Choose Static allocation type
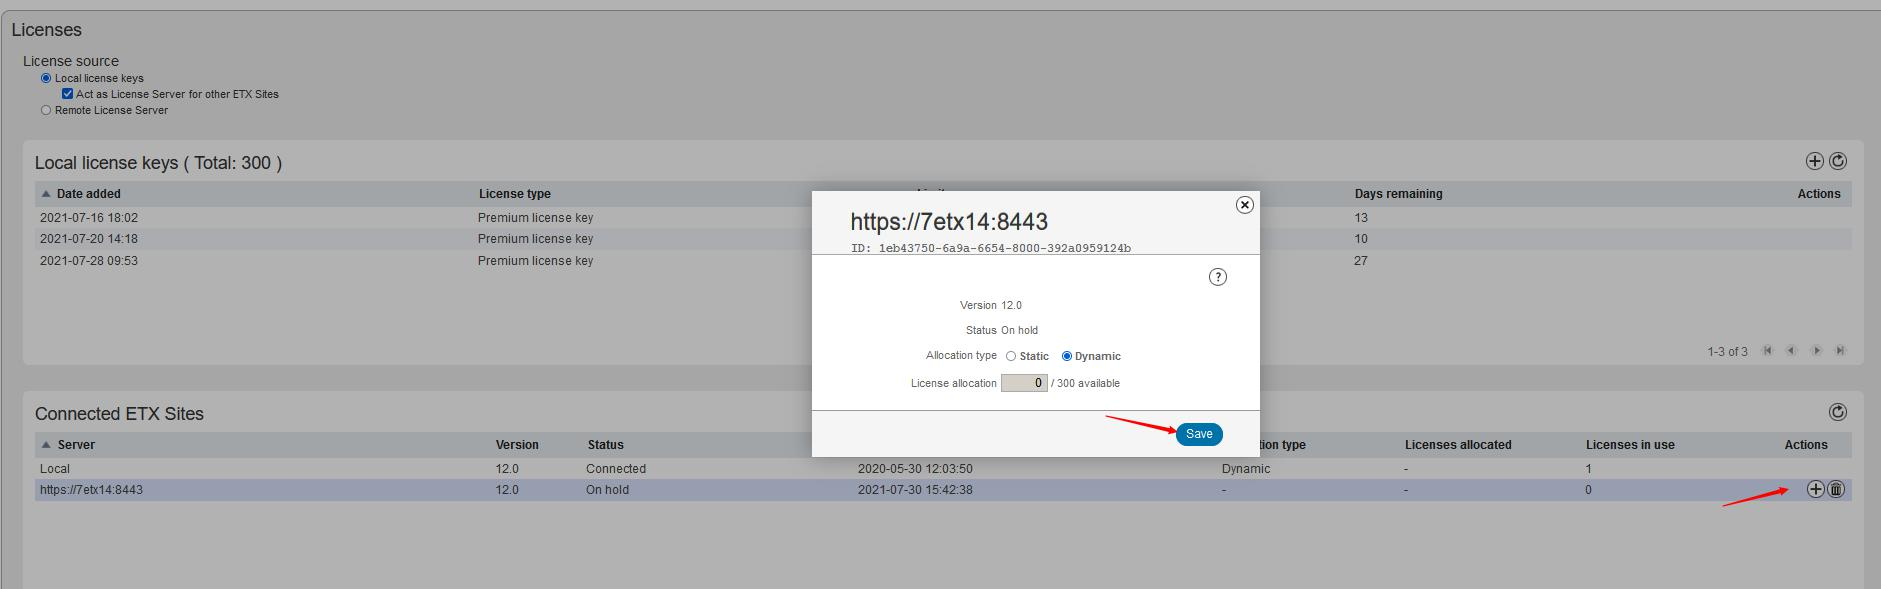 (x=1011, y=356)
